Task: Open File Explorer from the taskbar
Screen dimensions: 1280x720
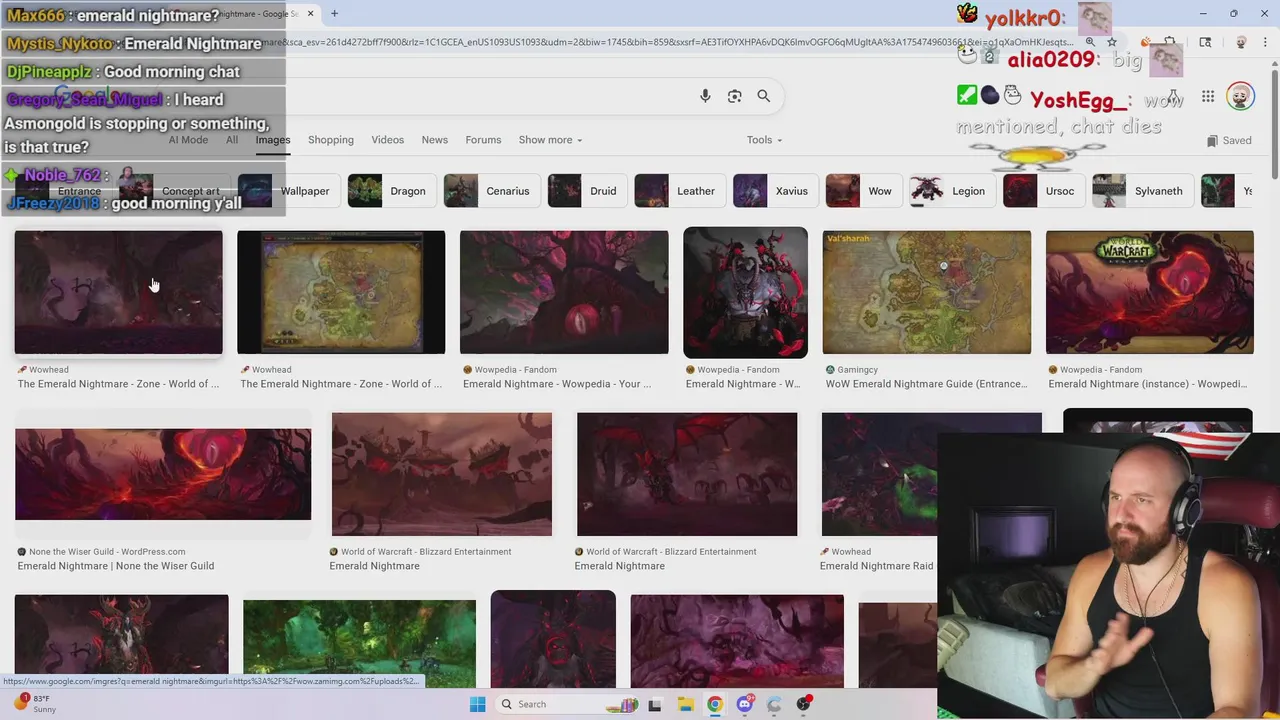Action: (684, 704)
